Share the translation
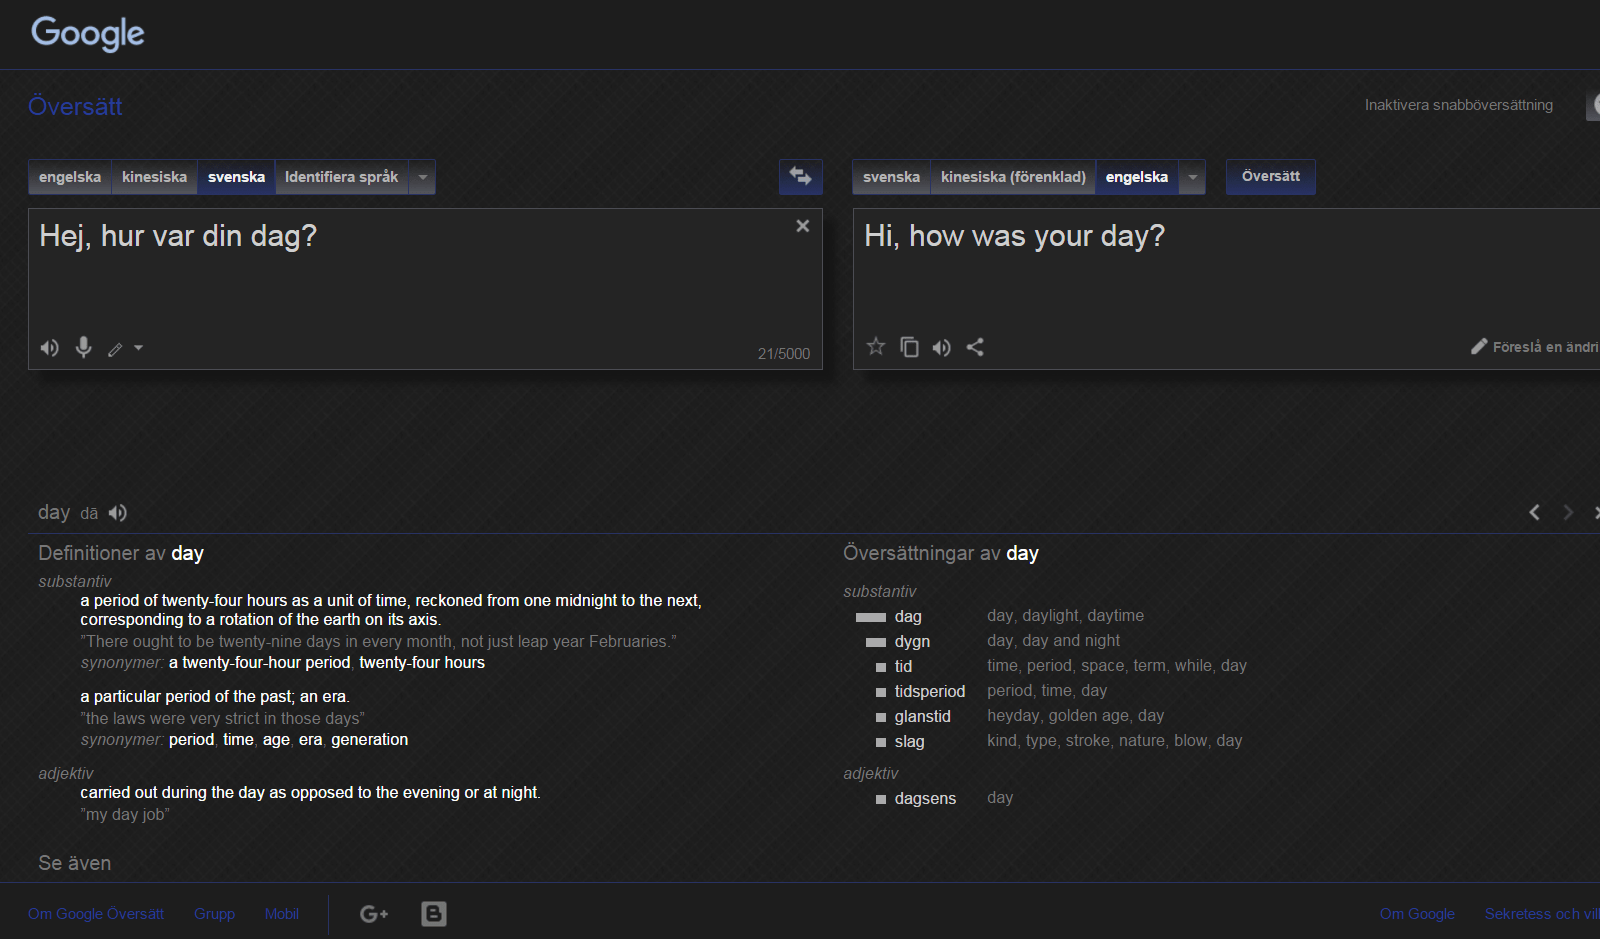Screen dimensions: 1600x939 coord(975,347)
